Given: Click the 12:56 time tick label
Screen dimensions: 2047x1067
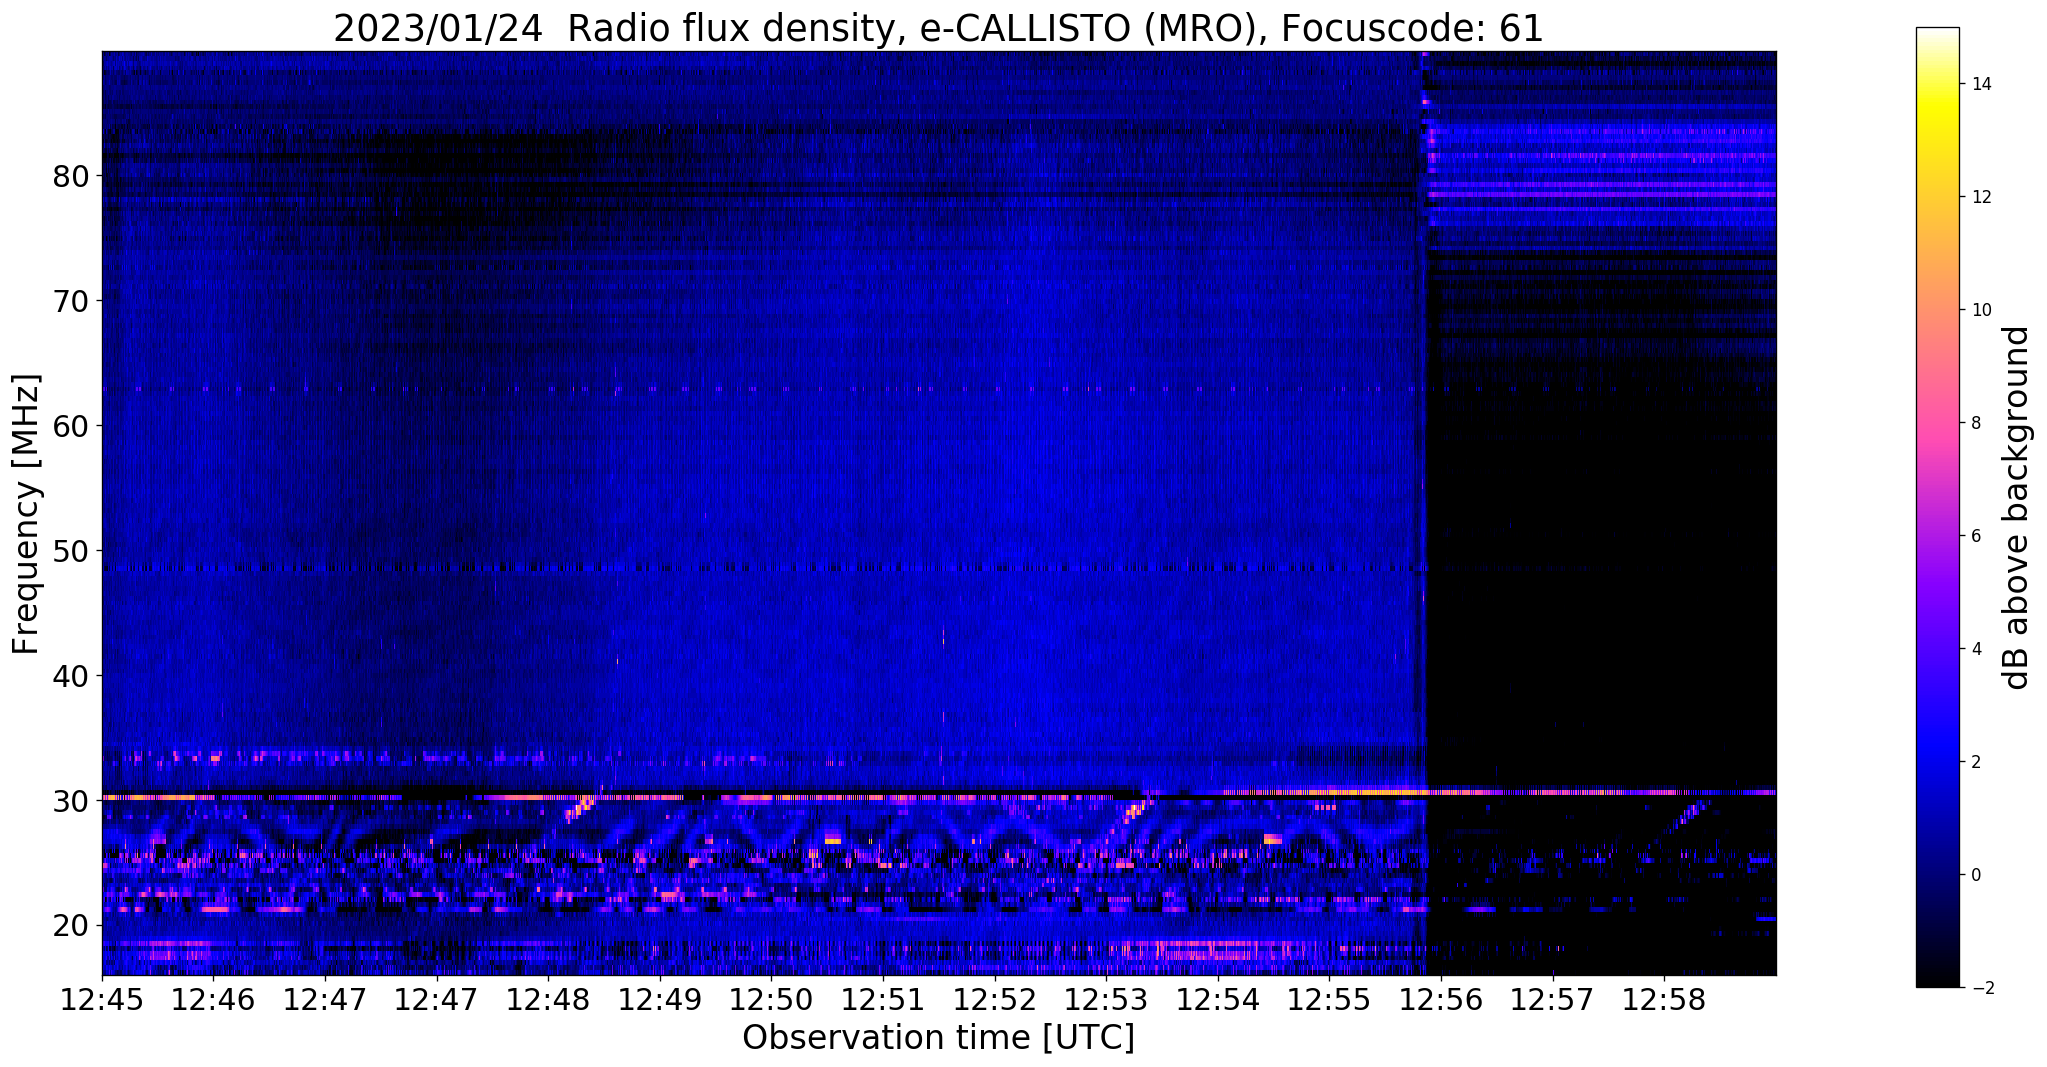Looking at the screenshot, I should point(1441,999).
